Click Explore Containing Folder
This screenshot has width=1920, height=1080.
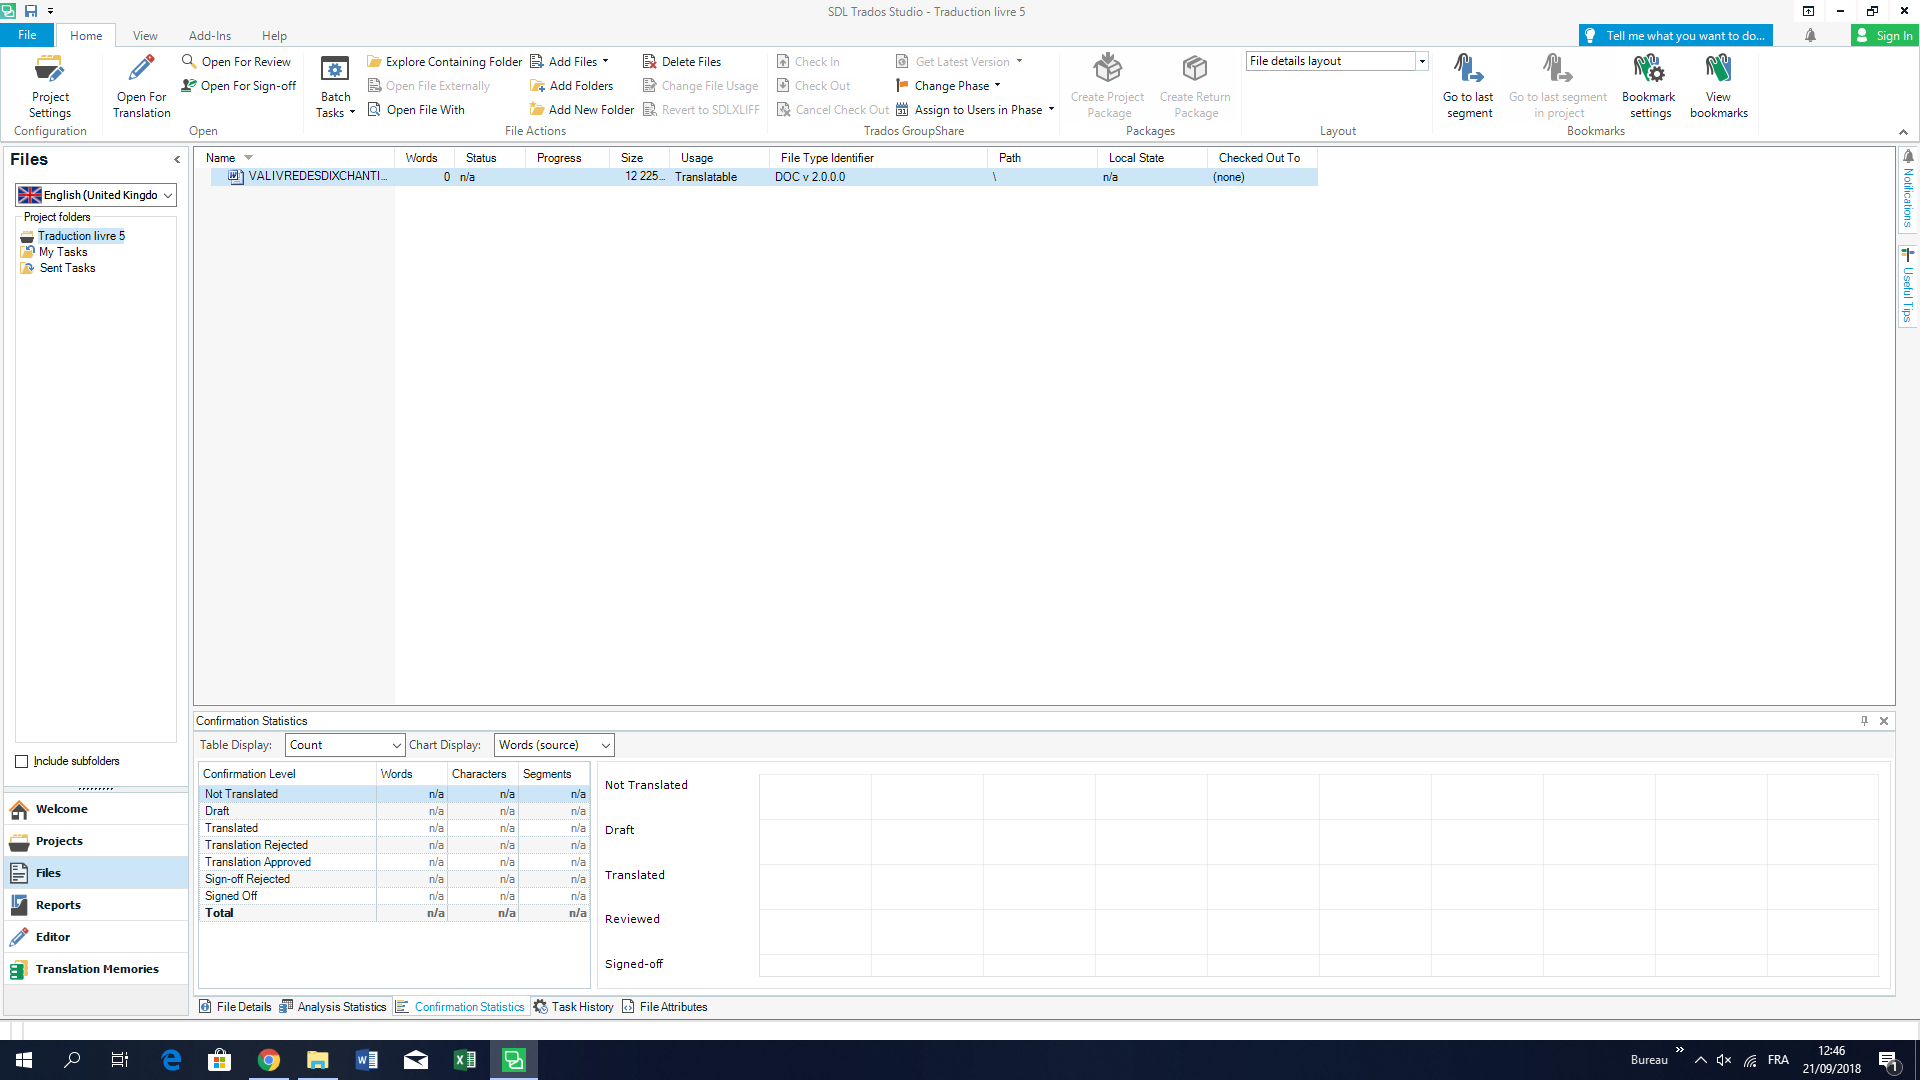click(x=445, y=62)
